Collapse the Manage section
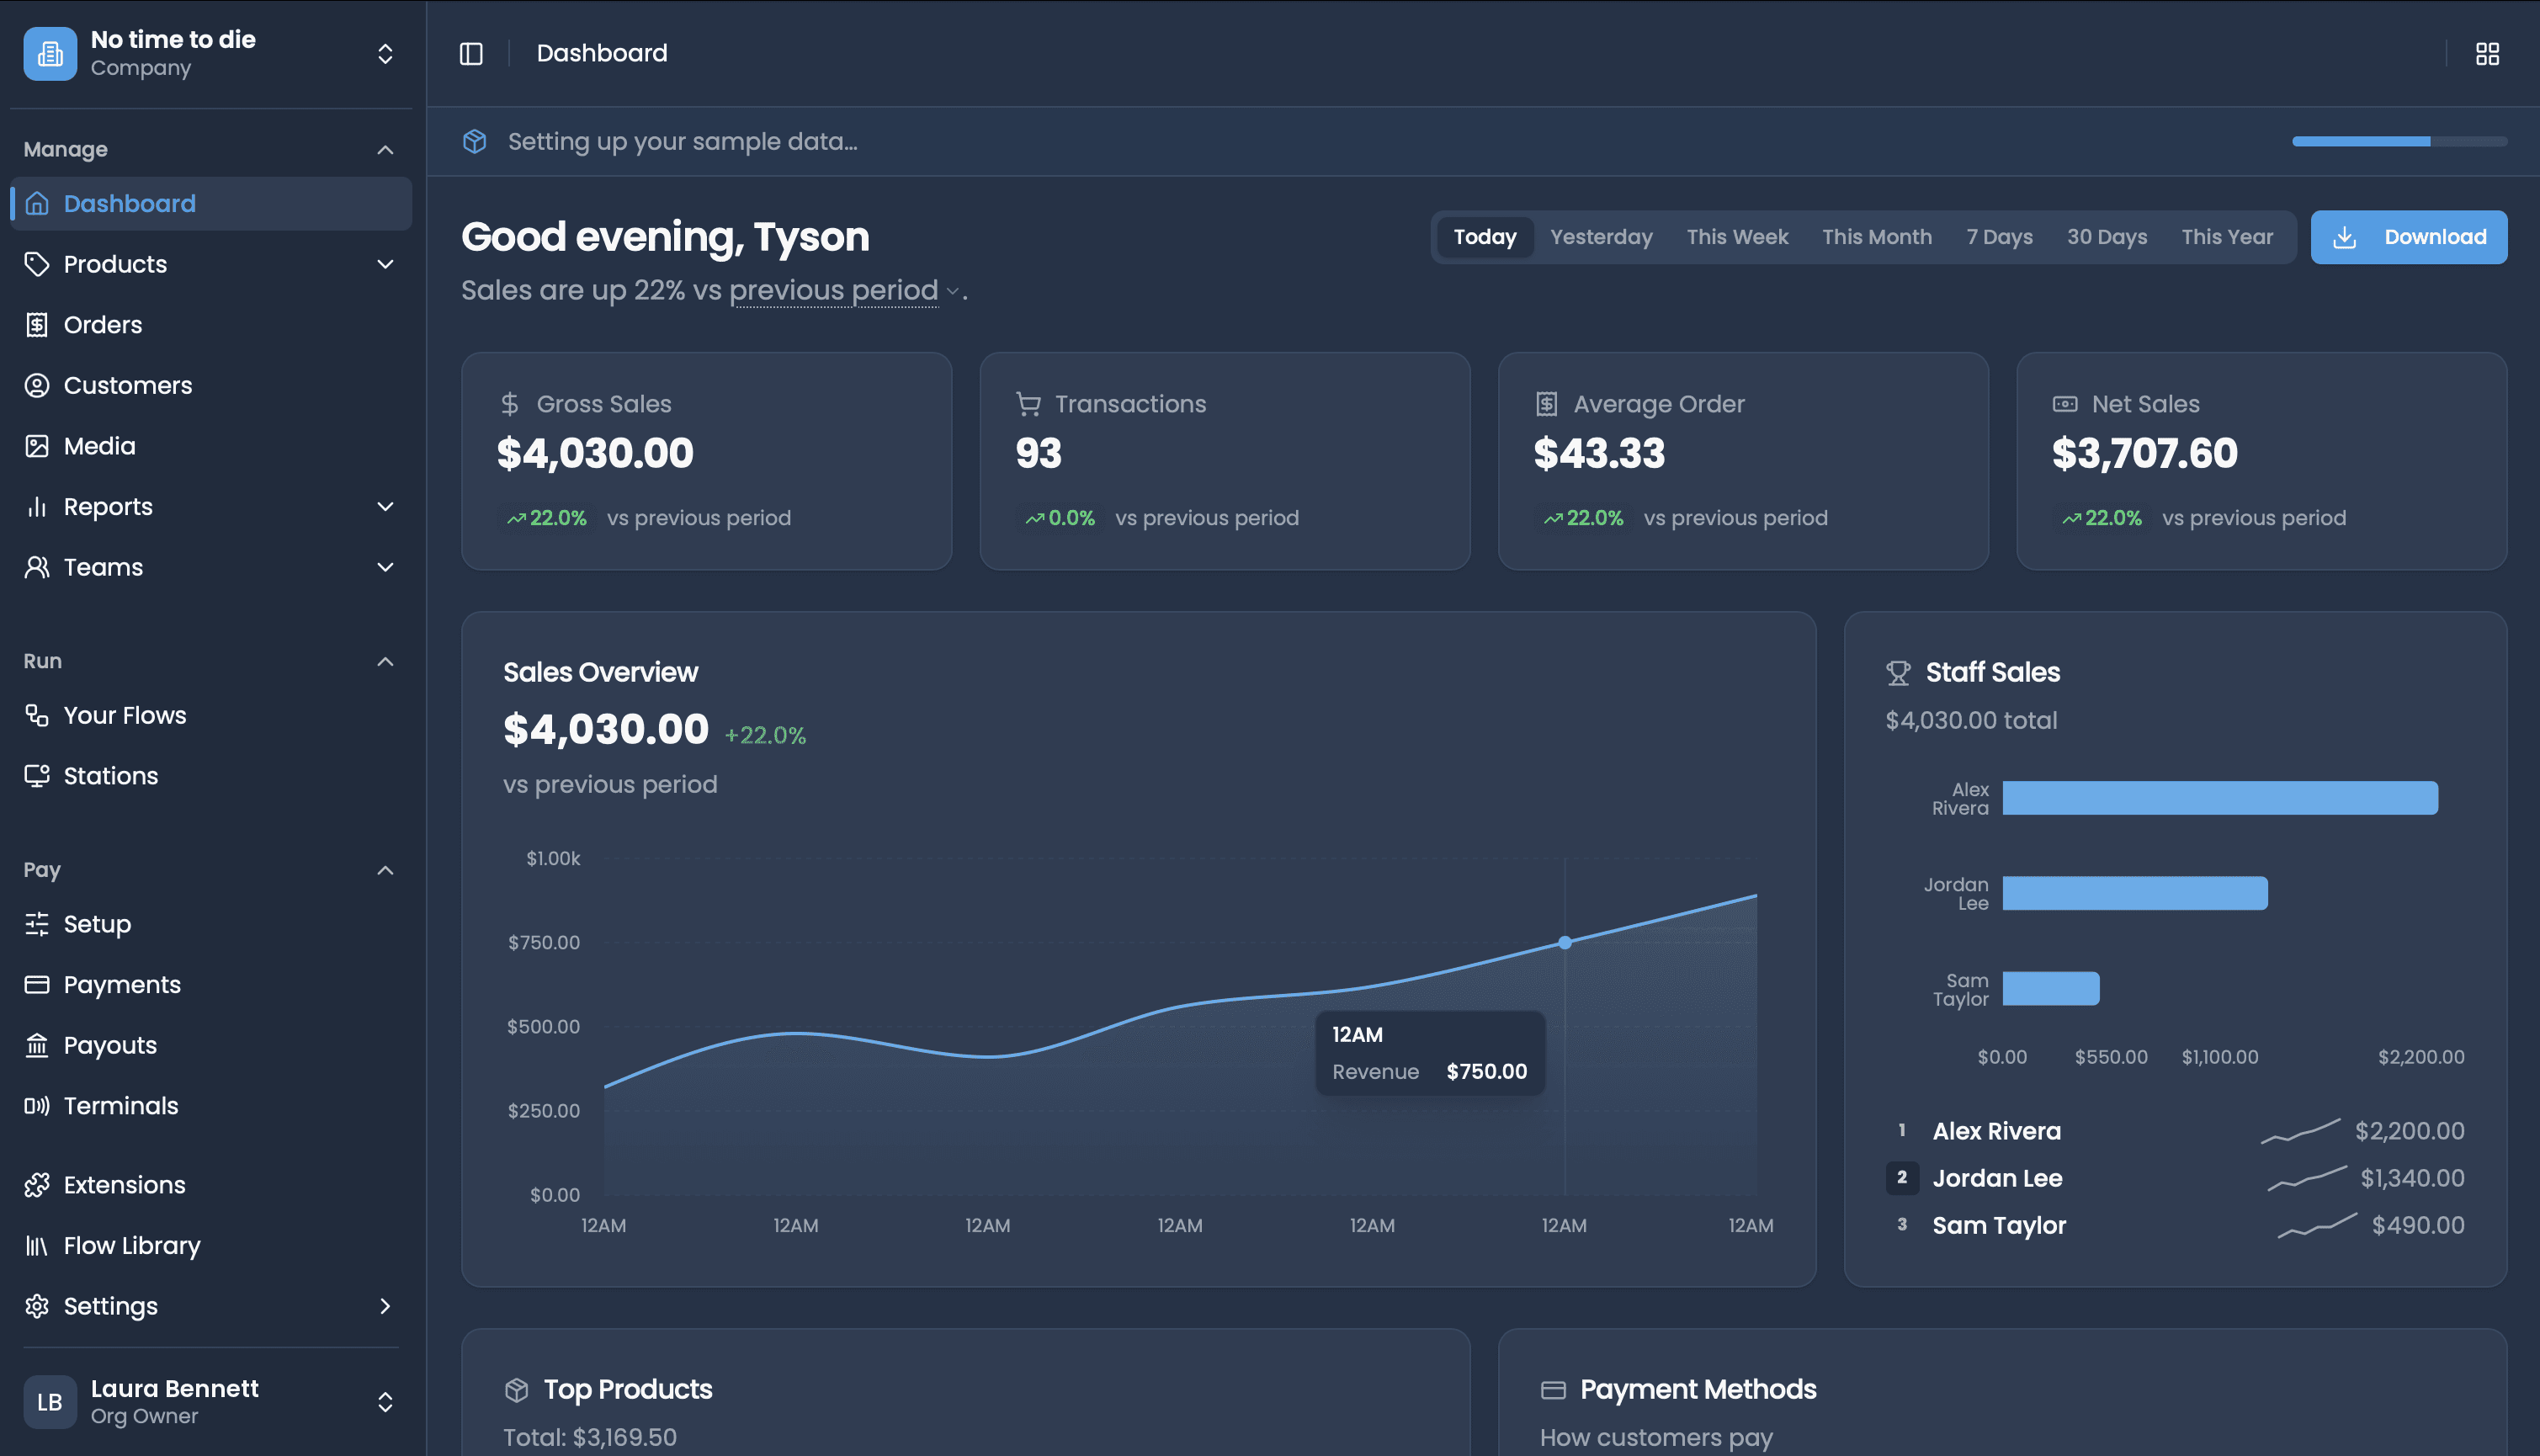2540x1456 pixels. point(385,150)
